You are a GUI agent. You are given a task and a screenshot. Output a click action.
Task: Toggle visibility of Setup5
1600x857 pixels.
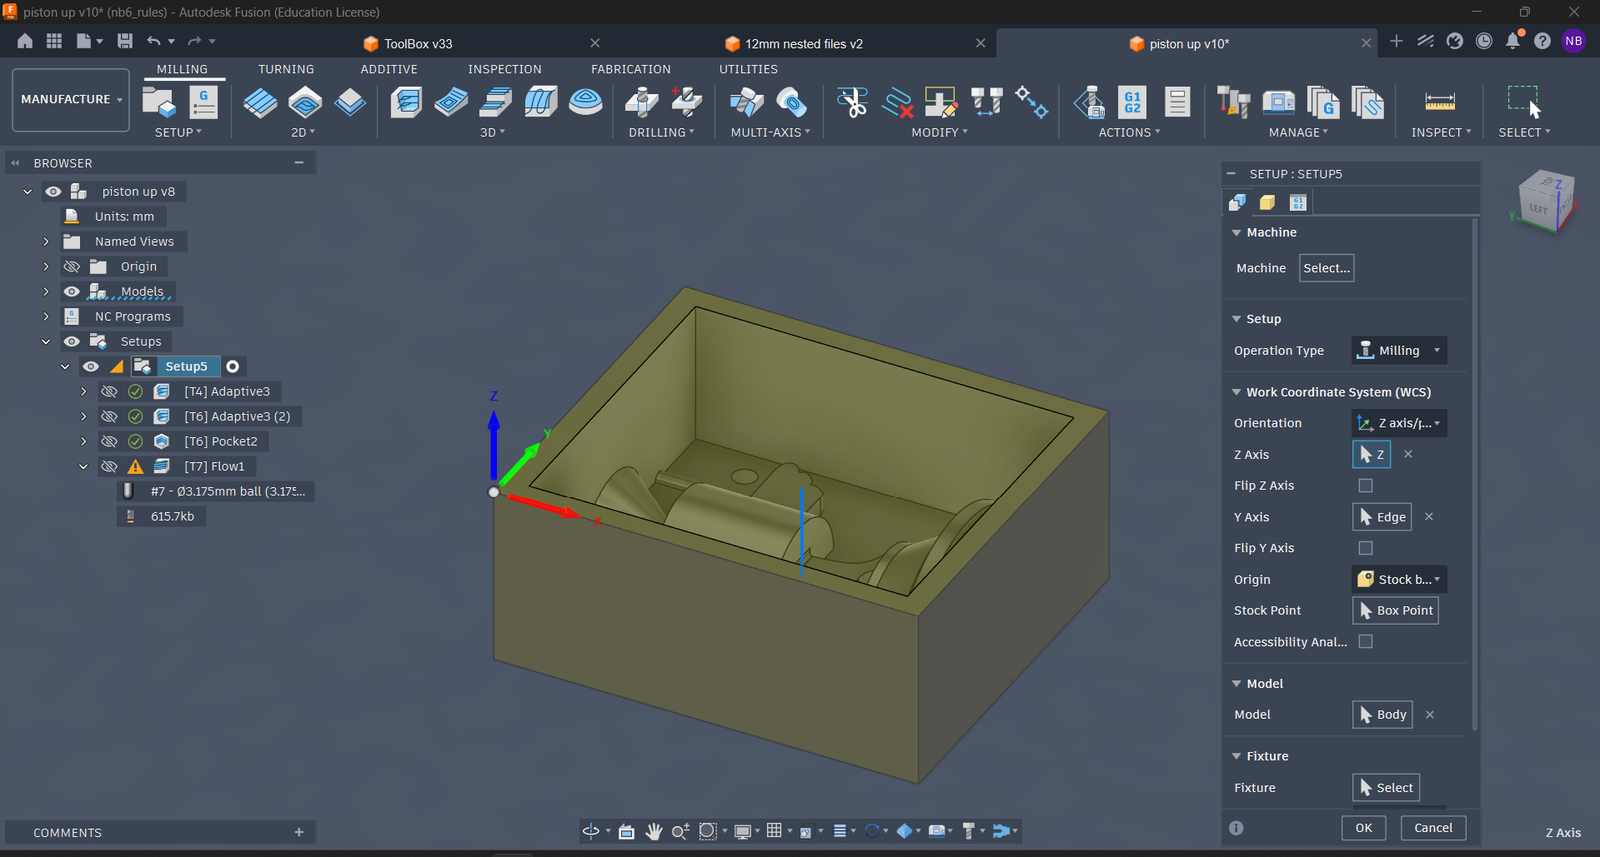tap(90, 367)
